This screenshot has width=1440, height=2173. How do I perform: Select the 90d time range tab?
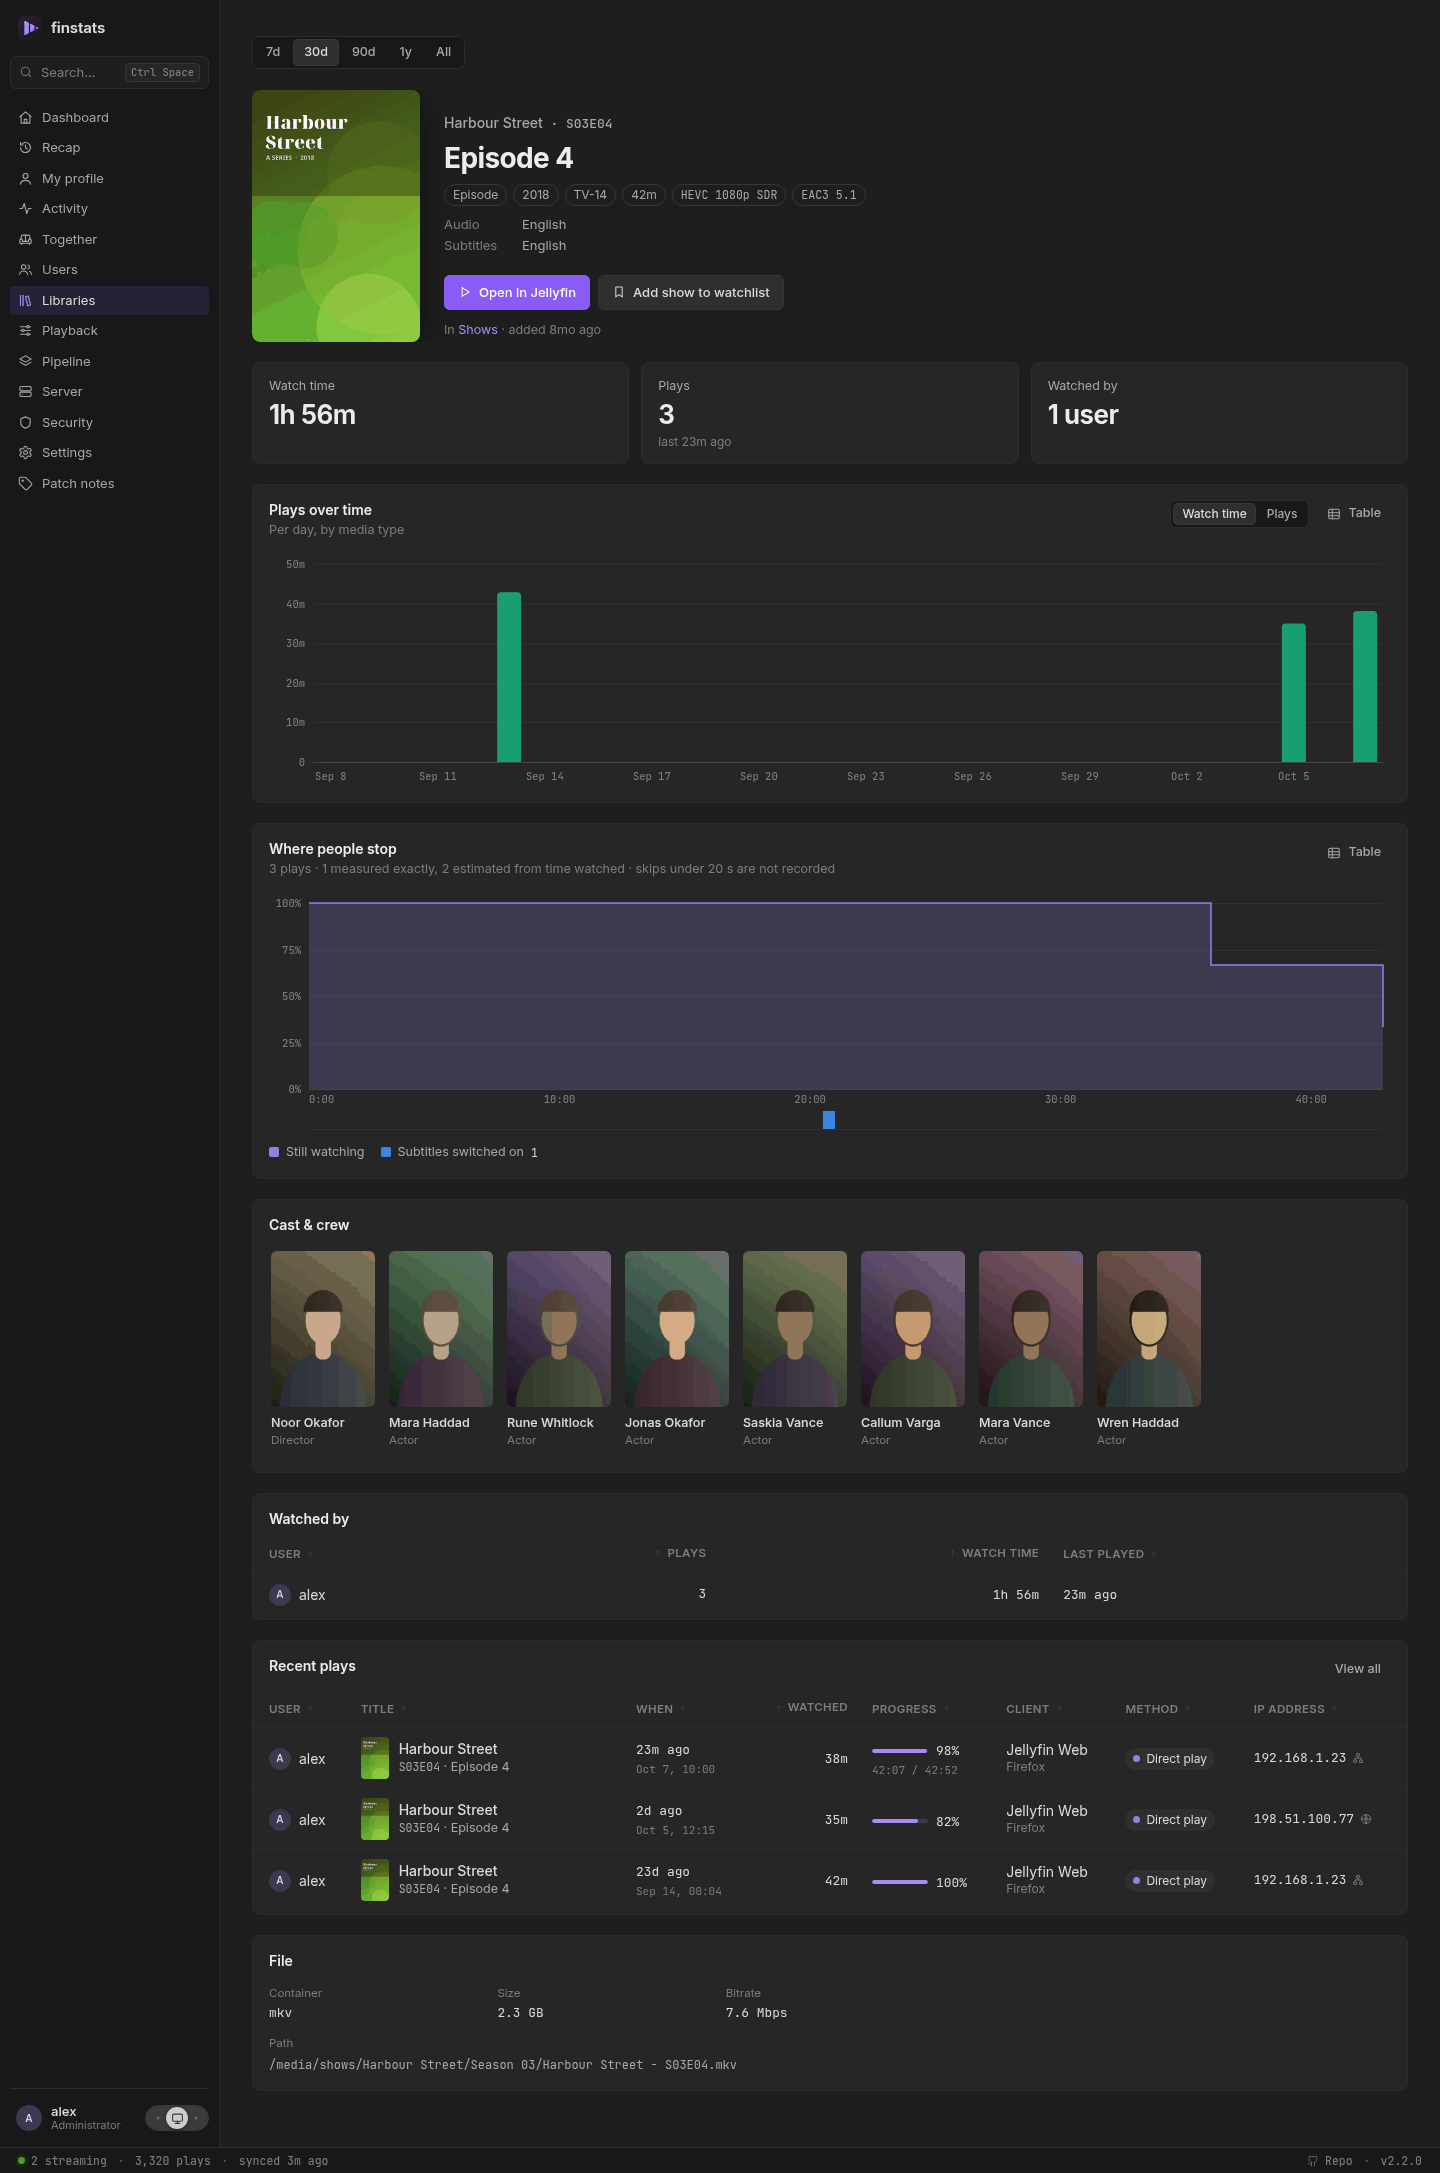pyautogui.click(x=364, y=52)
